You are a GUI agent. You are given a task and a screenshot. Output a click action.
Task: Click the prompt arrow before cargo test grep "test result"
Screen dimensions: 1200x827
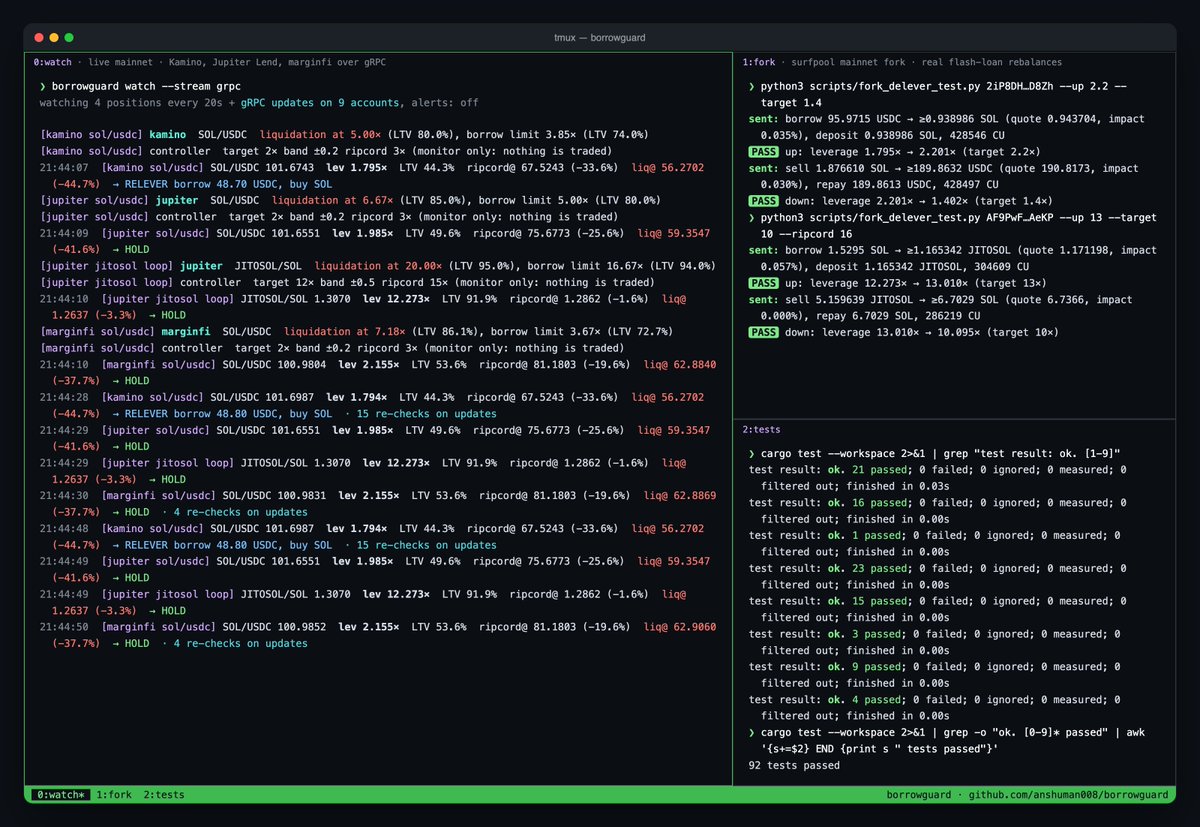752,453
